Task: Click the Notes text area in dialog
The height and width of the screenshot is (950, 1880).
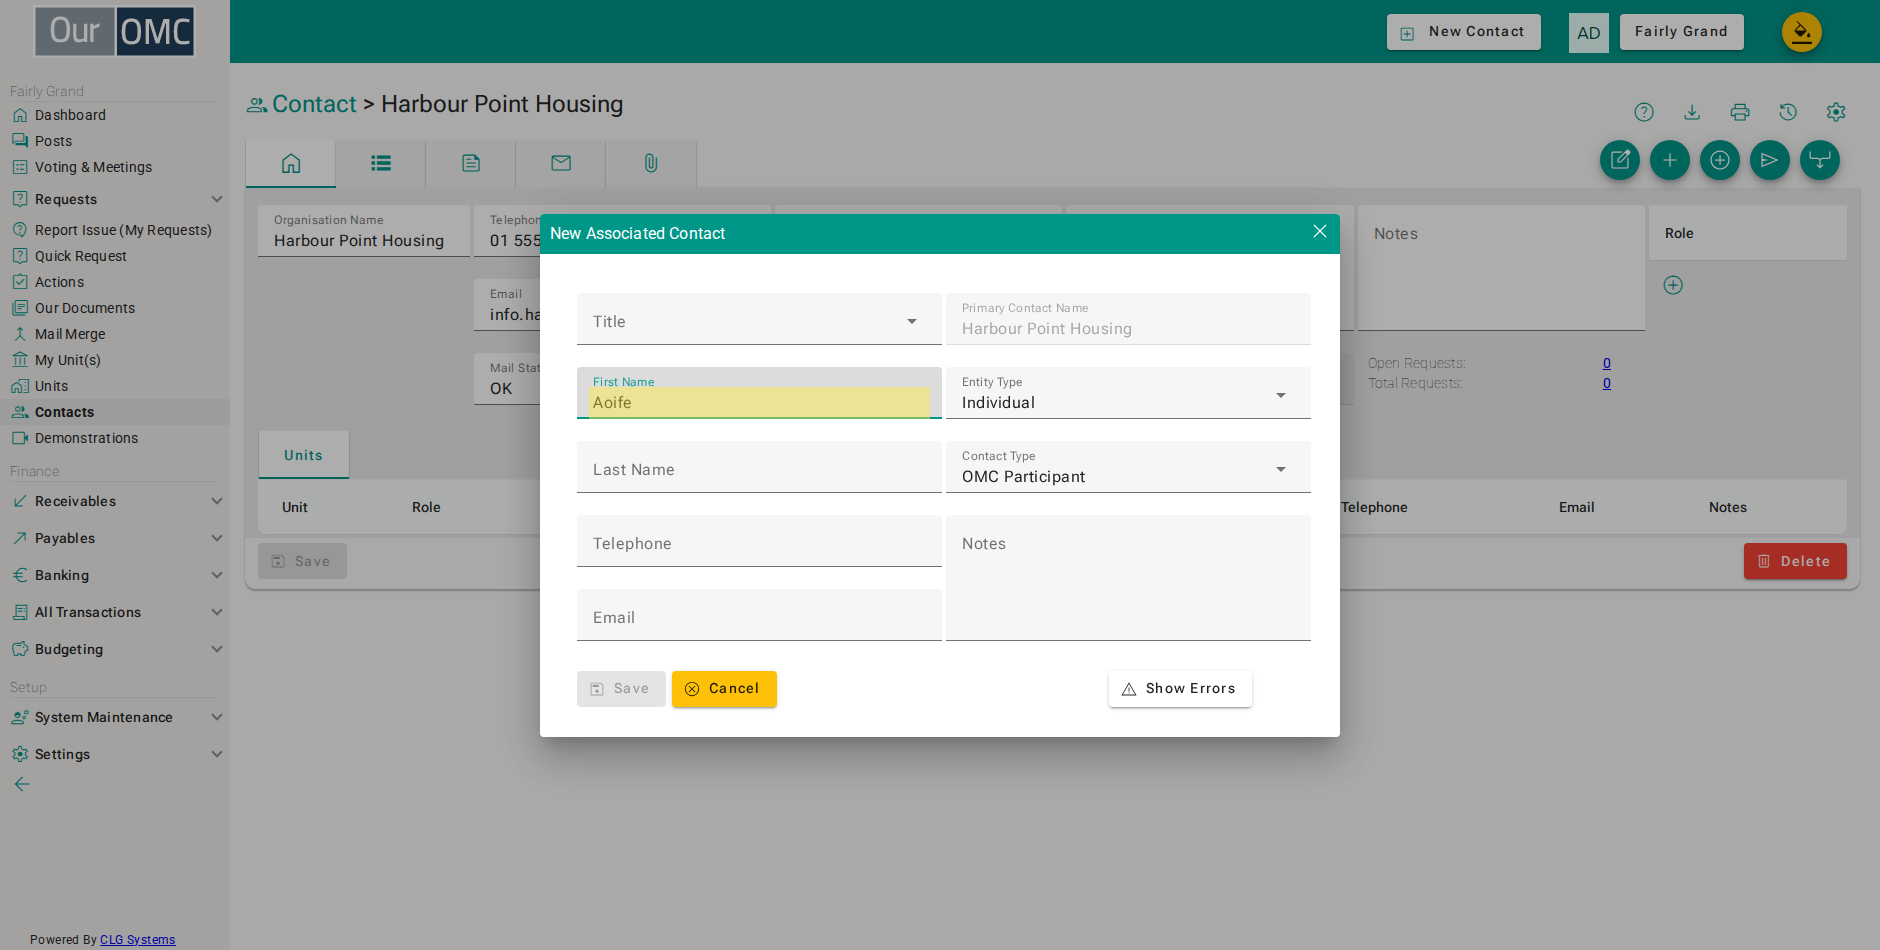Action: point(1128,578)
